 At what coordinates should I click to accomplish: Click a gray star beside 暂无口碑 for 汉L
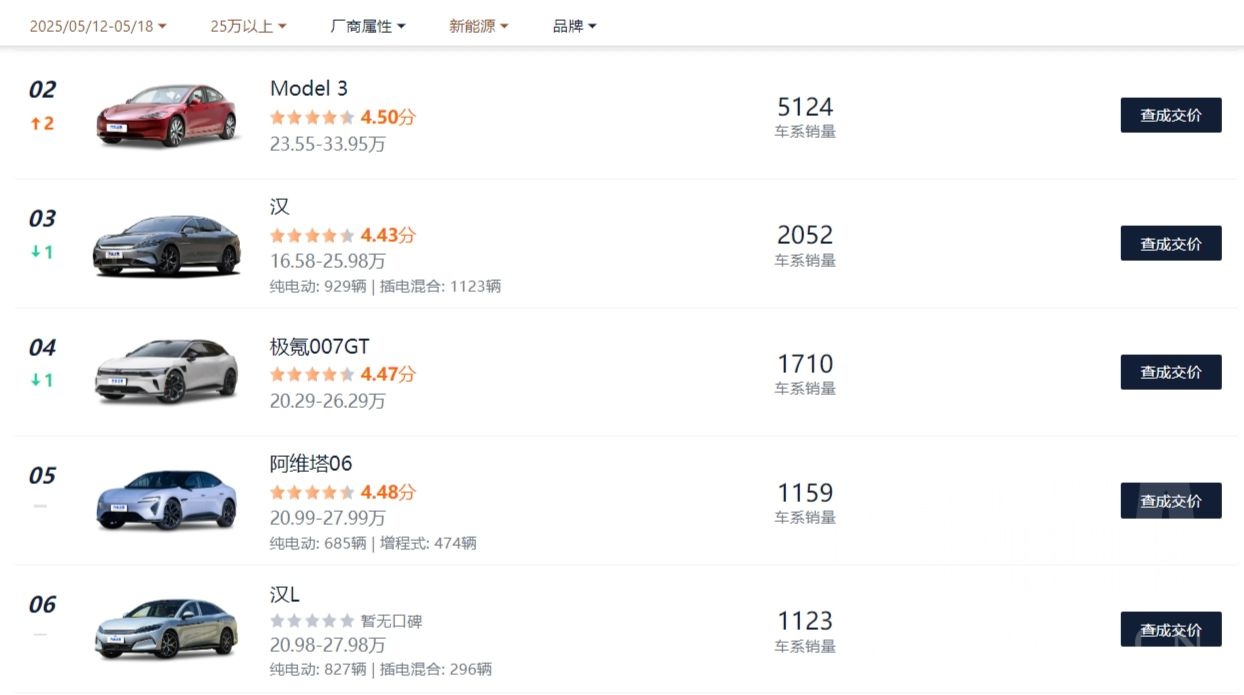pos(277,621)
